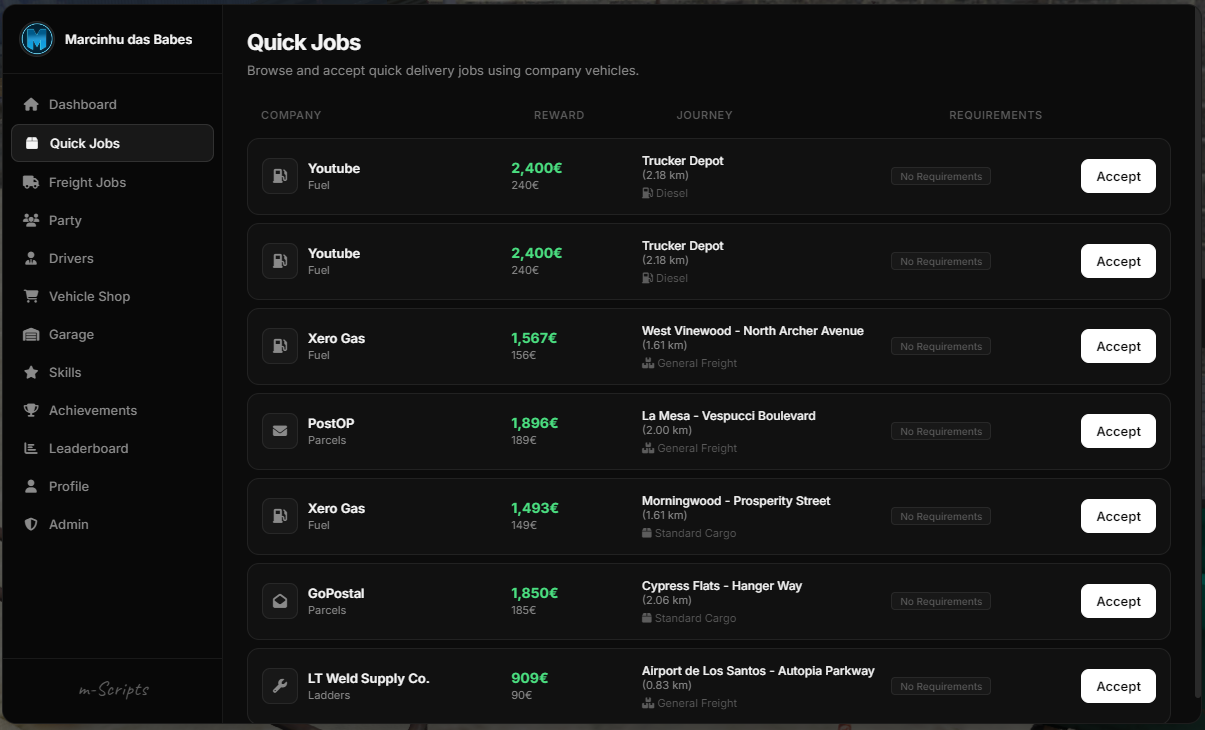Select 'Cypress Flats - Hanger Way' journey text
Image resolution: width=1205 pixels, height=730 pixels.
(722, 586)
